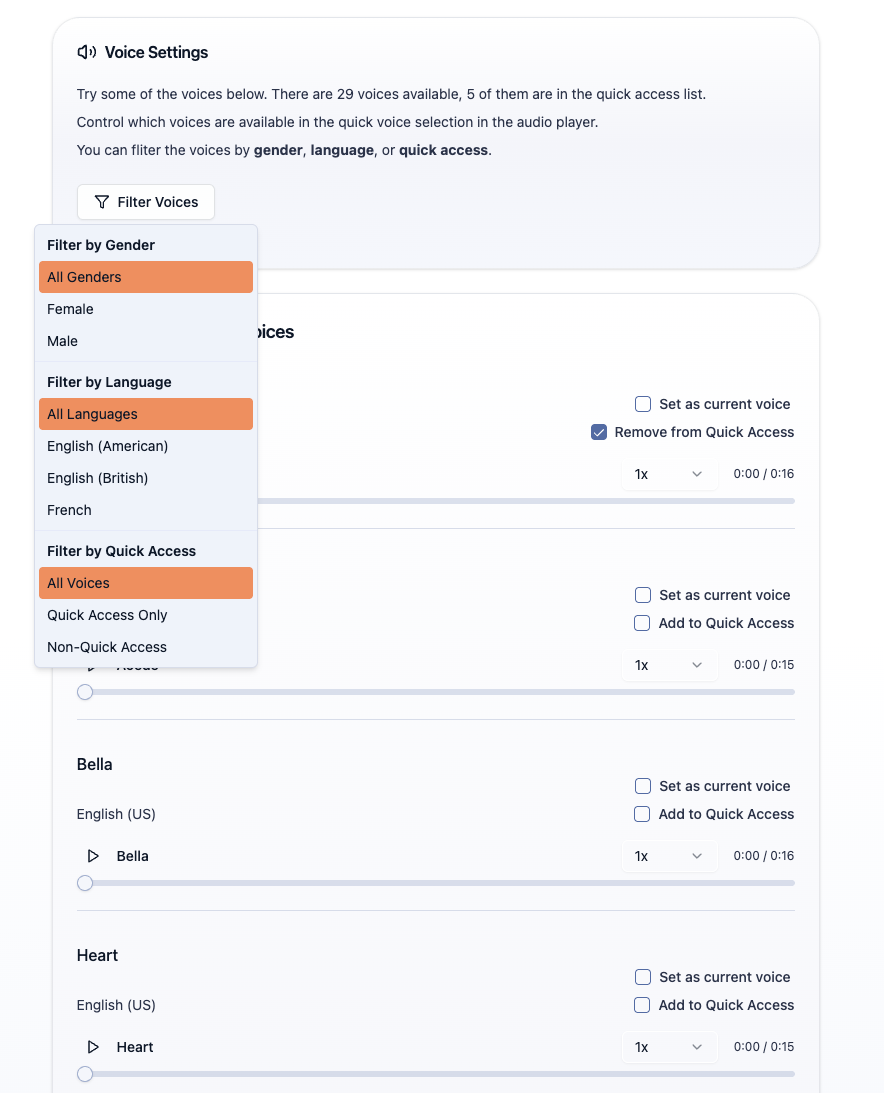Click the speaker icon beside Voice Settings heading
This screenshot has height=1093, width=884.
tap(86, 52)
